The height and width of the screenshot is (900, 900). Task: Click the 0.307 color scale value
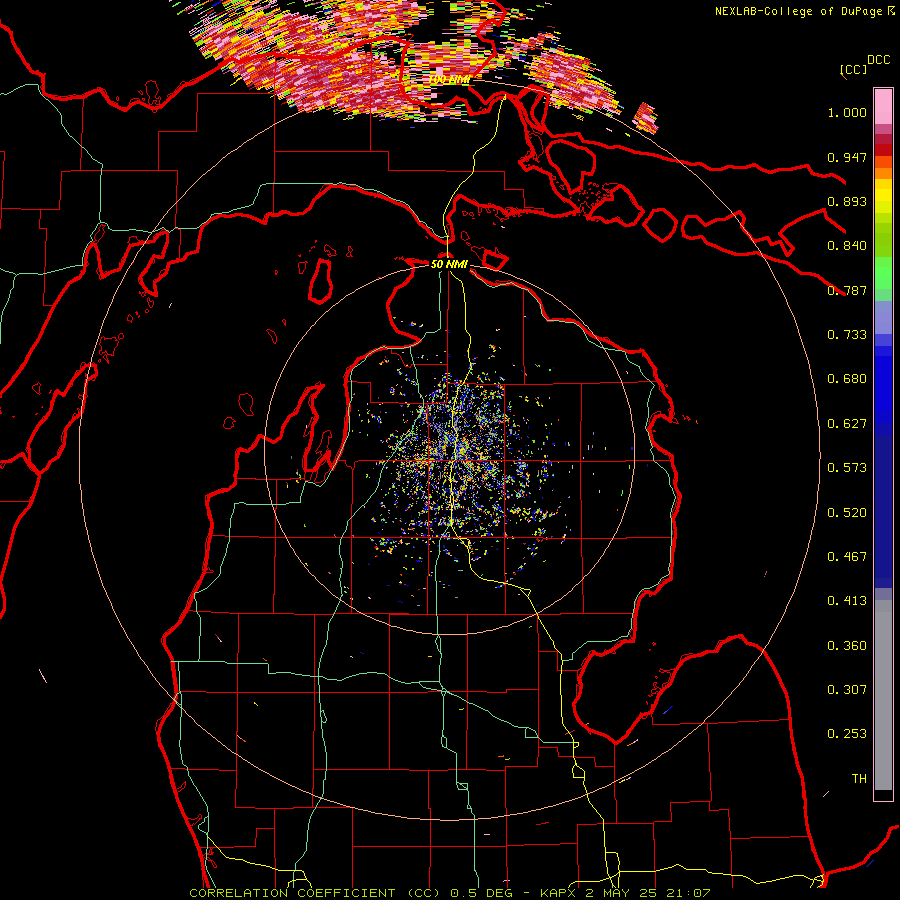[x=847, y=690]
